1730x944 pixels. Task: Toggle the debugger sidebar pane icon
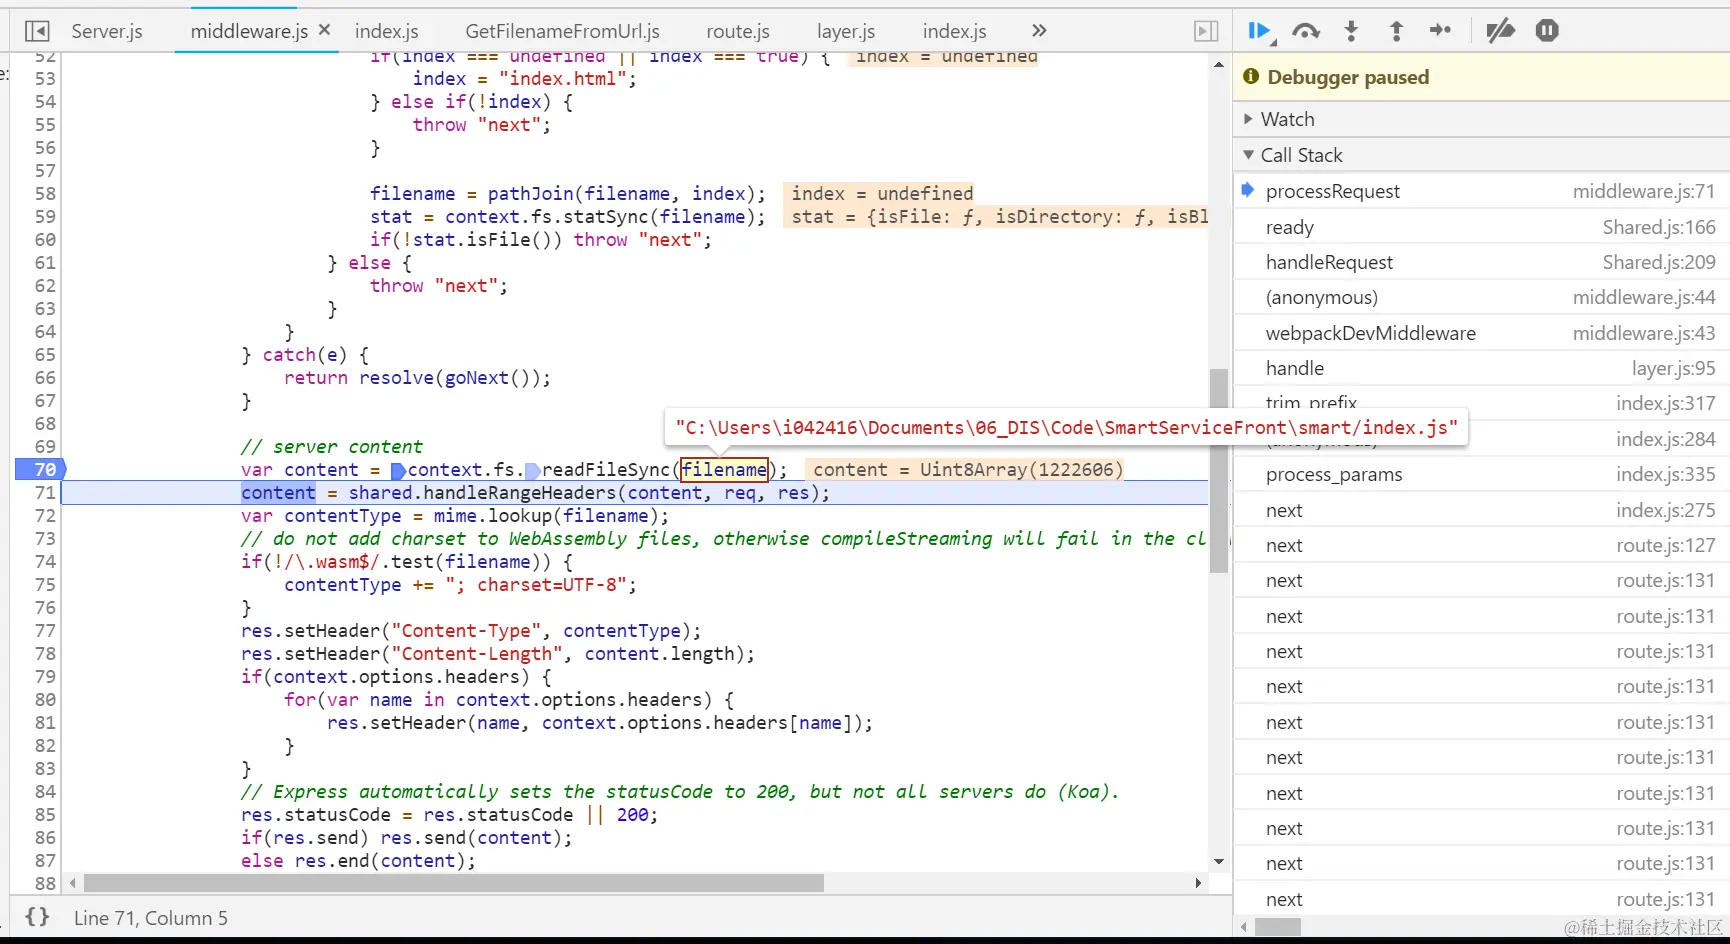1207,31
